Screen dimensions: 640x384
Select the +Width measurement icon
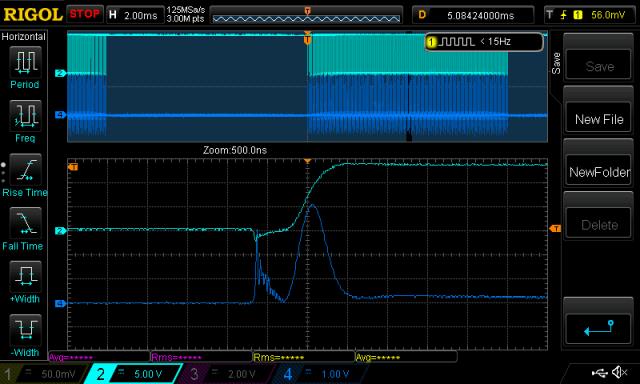(x=25, y=276)
